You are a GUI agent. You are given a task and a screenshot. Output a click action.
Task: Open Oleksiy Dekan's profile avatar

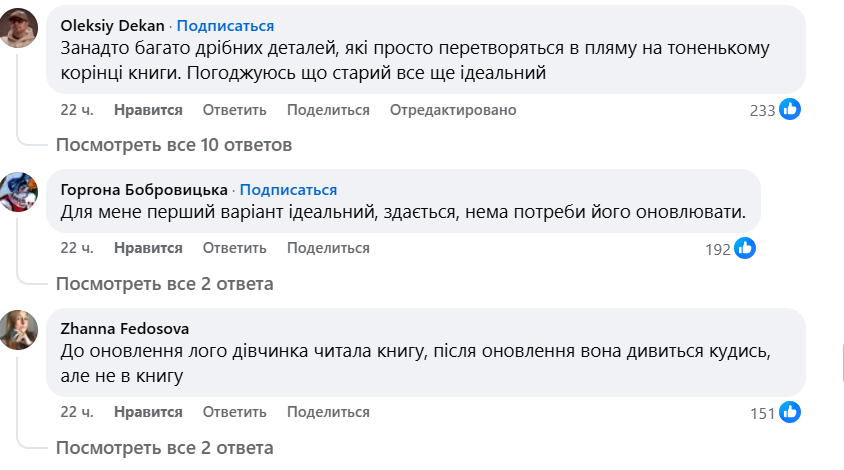click(20, 29)
